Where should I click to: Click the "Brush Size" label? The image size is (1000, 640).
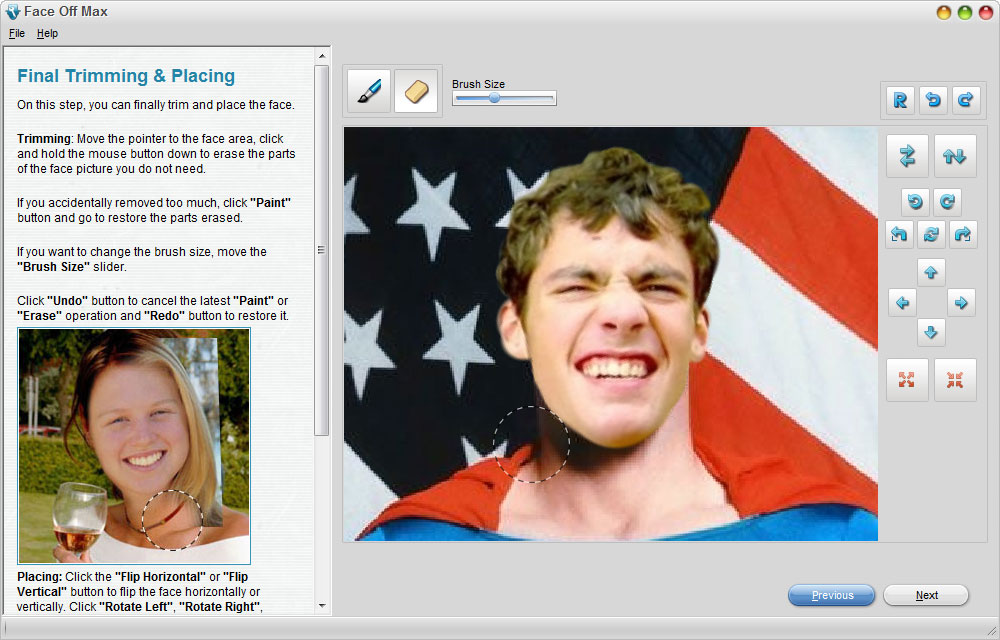pyautogui.click(x=478, y=84)
